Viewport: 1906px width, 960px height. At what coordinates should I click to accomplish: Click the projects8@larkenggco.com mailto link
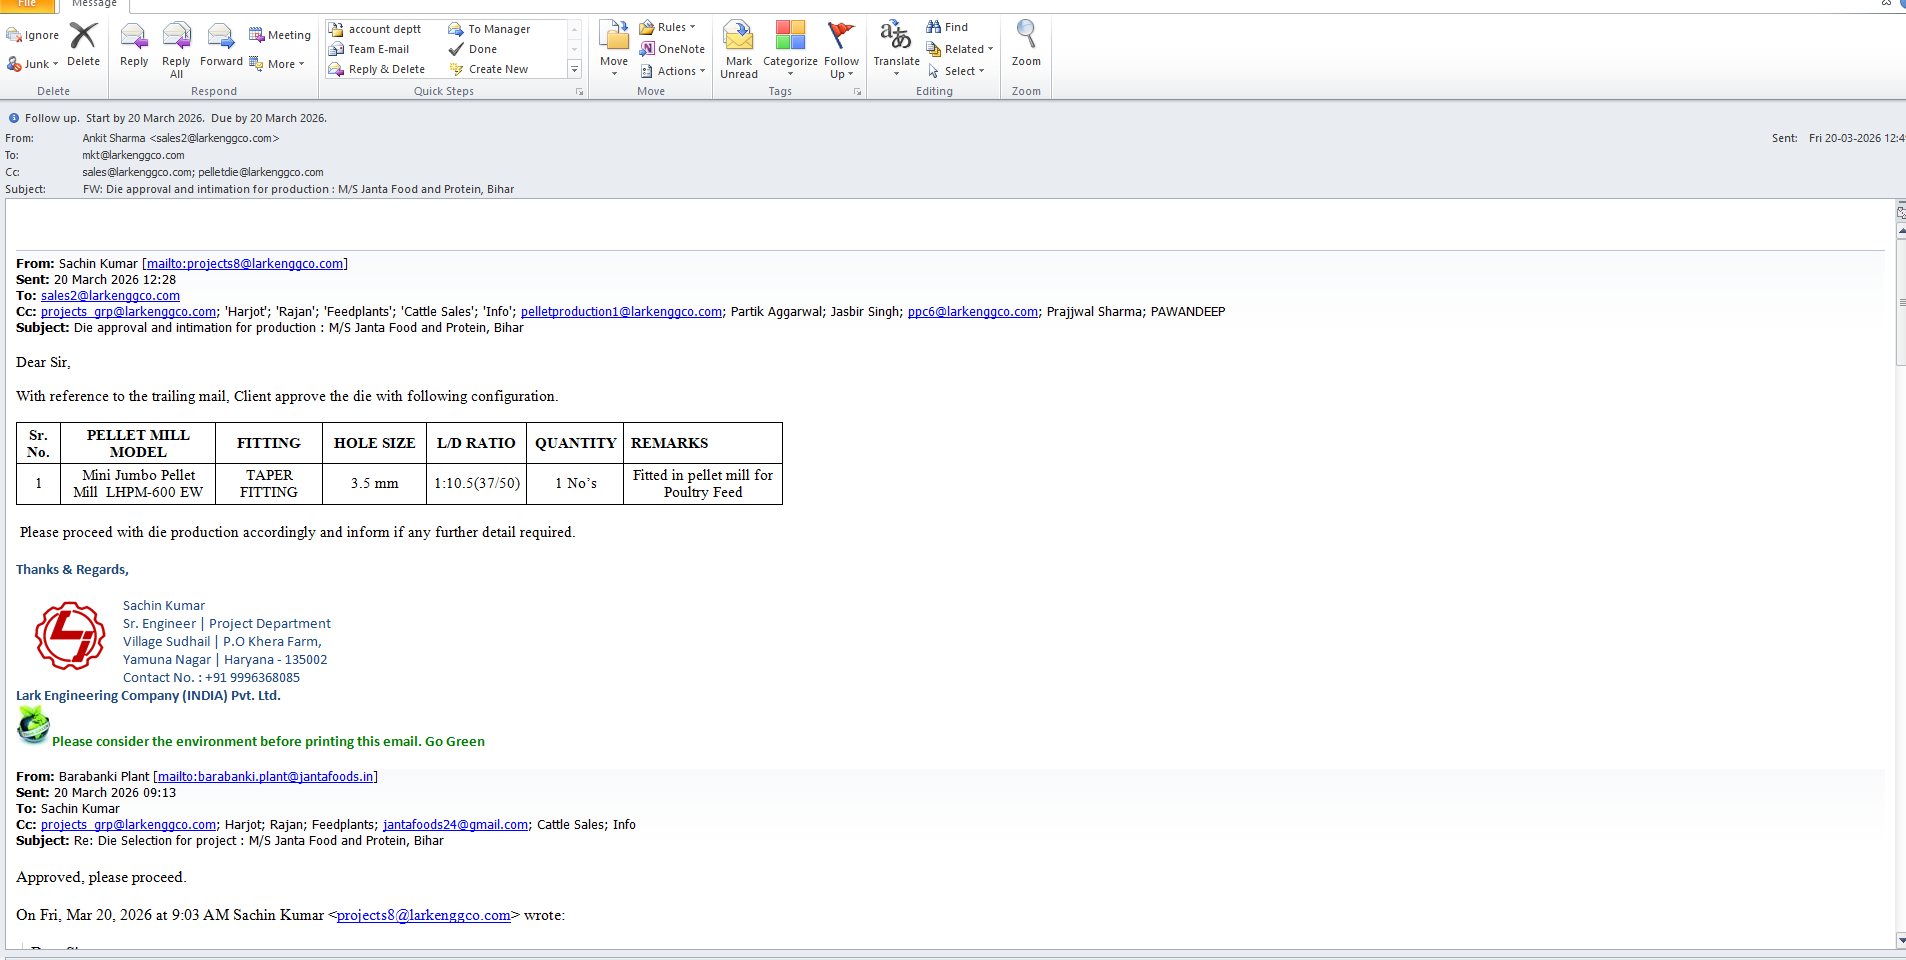point(245,264)
